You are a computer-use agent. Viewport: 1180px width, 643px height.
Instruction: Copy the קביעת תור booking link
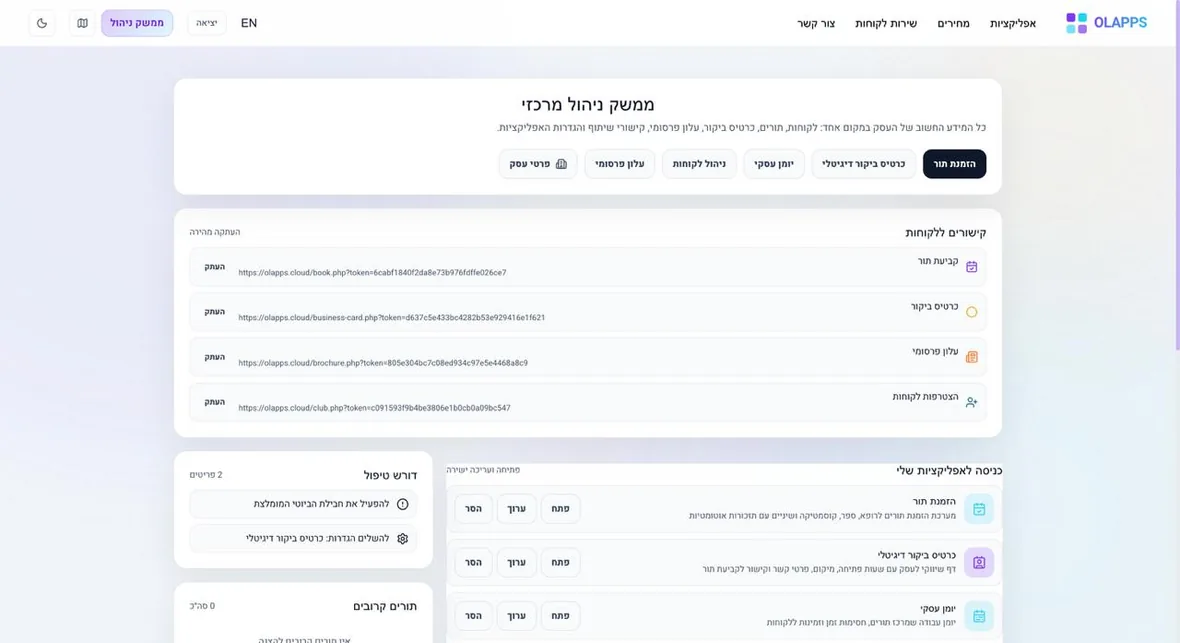(x=214, y=267)
